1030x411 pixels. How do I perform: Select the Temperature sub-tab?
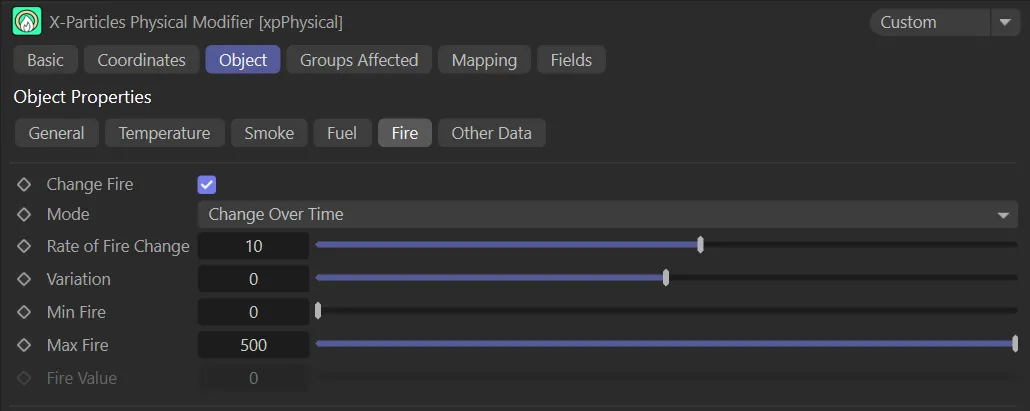pyautogui.click(x=164, y=133)
